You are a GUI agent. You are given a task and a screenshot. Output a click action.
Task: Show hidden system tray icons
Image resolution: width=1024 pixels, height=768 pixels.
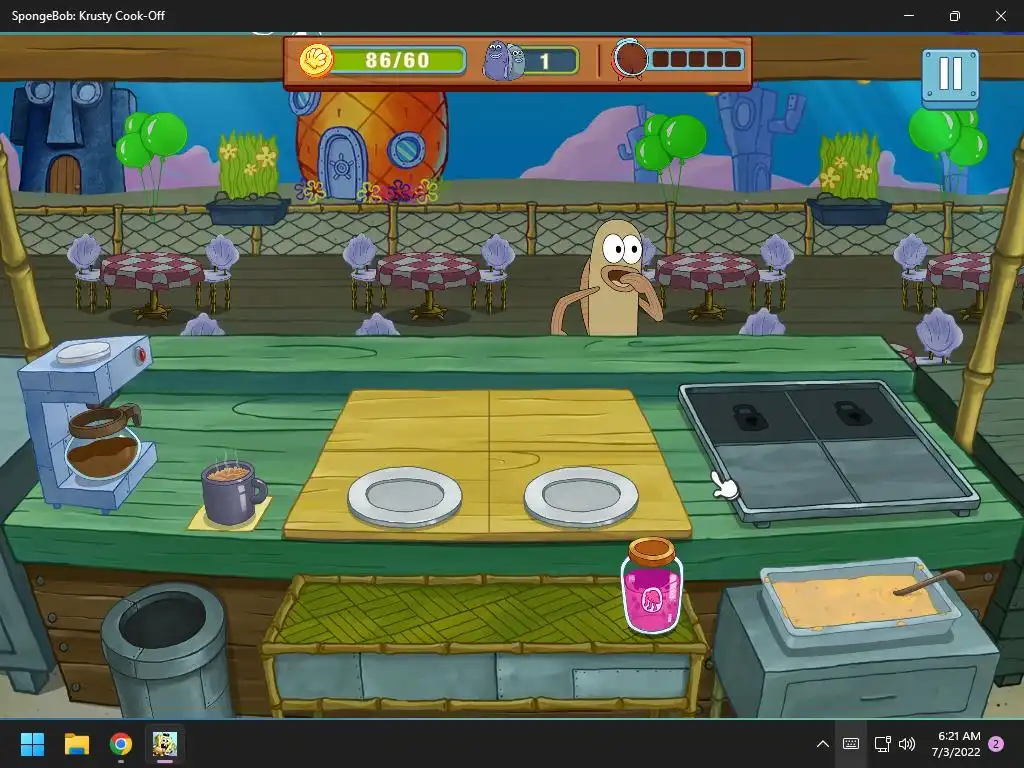click(x=823, y=744)
